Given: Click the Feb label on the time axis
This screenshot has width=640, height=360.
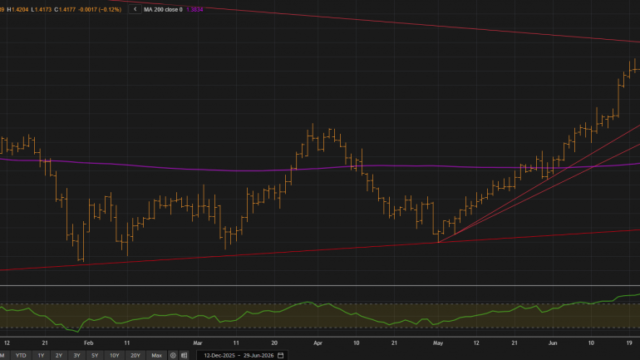Looking at the screenshot, I should tap(89, 343).
